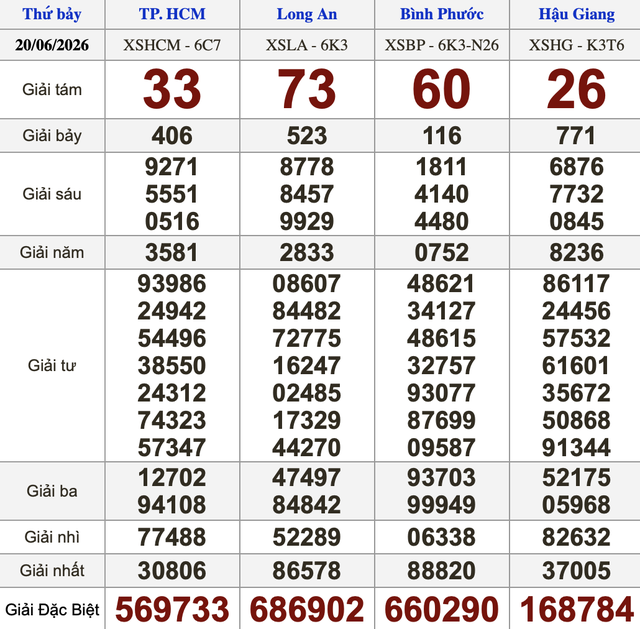Viewport: 640px width, 629px height.
Task: Select the code XSHCM - 6C7
Action: [x=172, y=45]
